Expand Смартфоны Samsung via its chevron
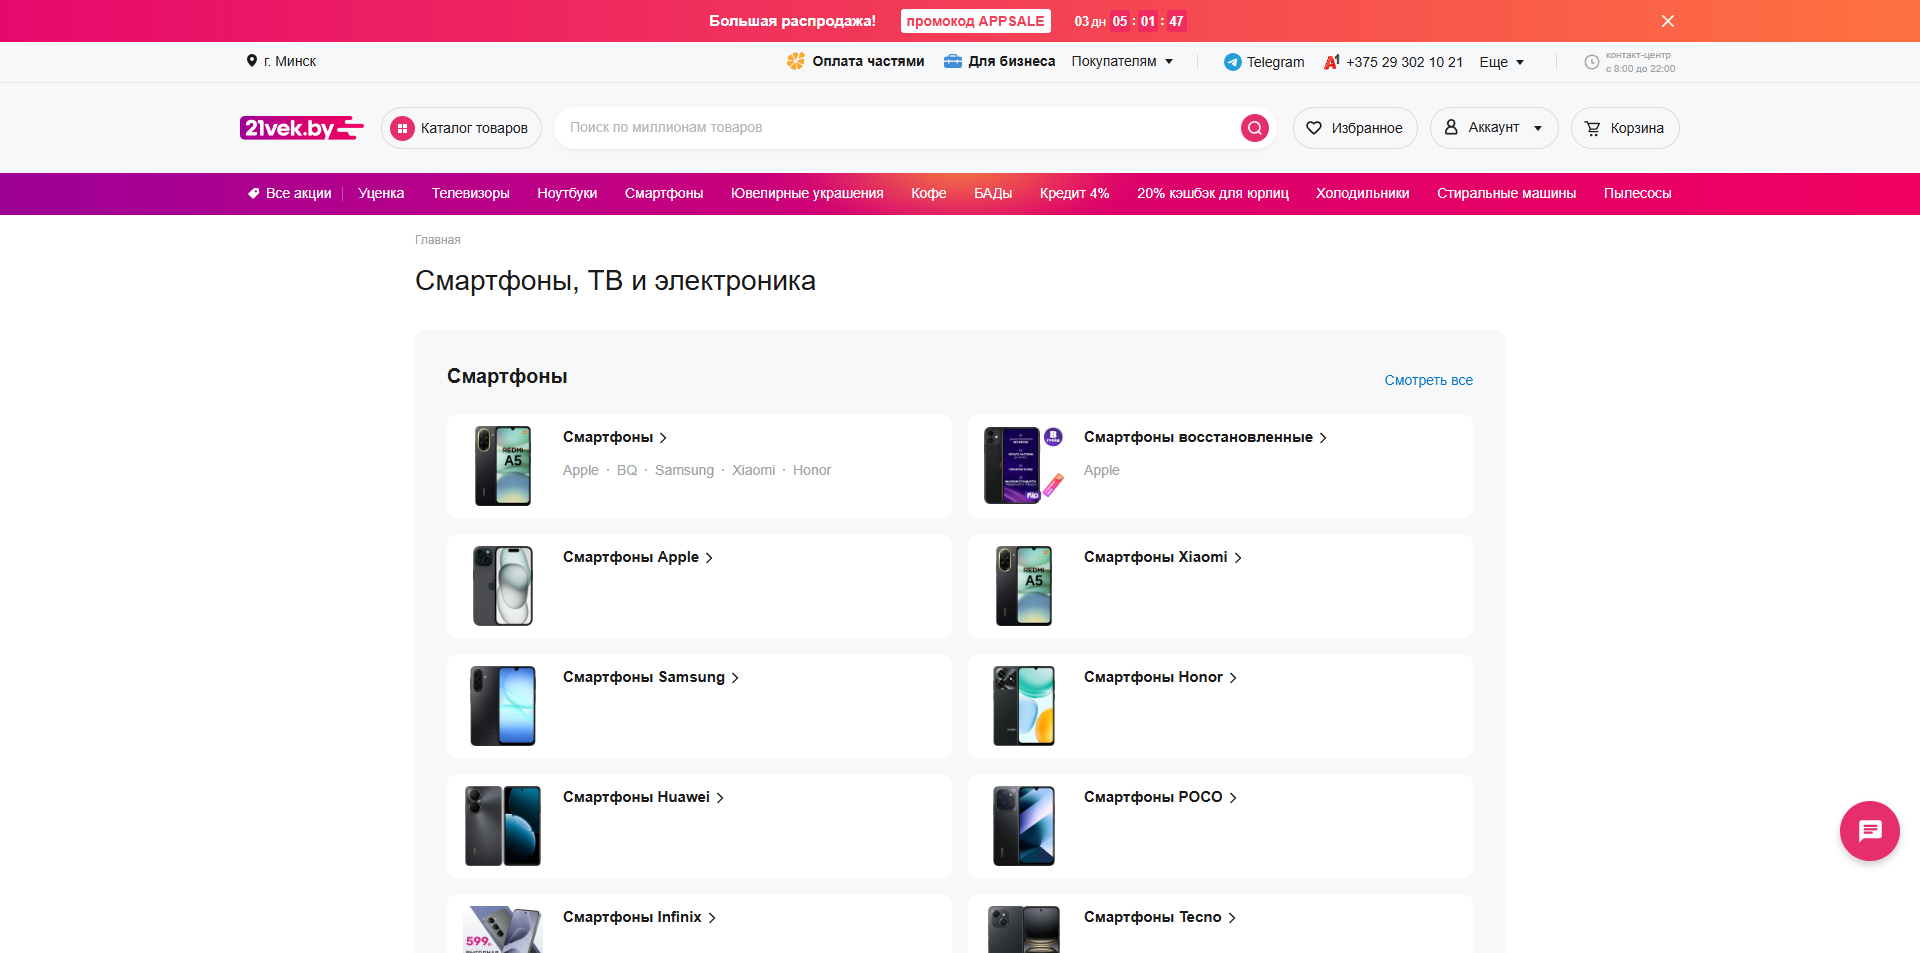This screenshot has height=953, width=1920. click(735, 678)
